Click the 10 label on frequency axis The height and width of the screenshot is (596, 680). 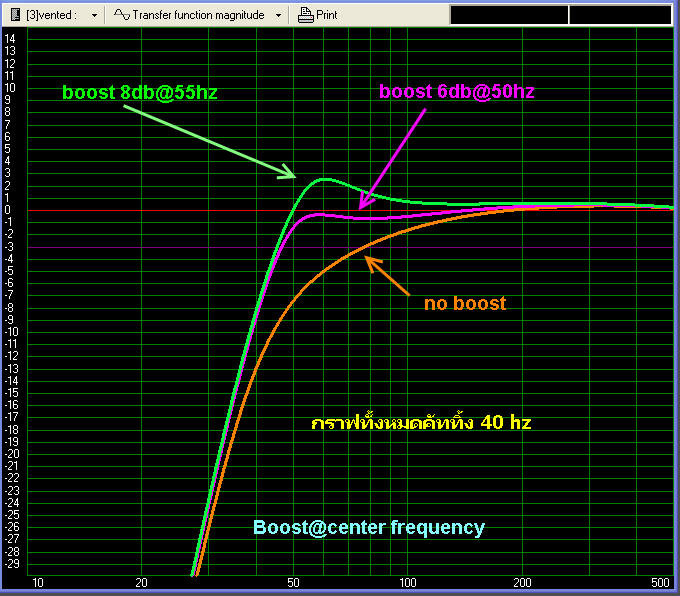coord(38,583)
